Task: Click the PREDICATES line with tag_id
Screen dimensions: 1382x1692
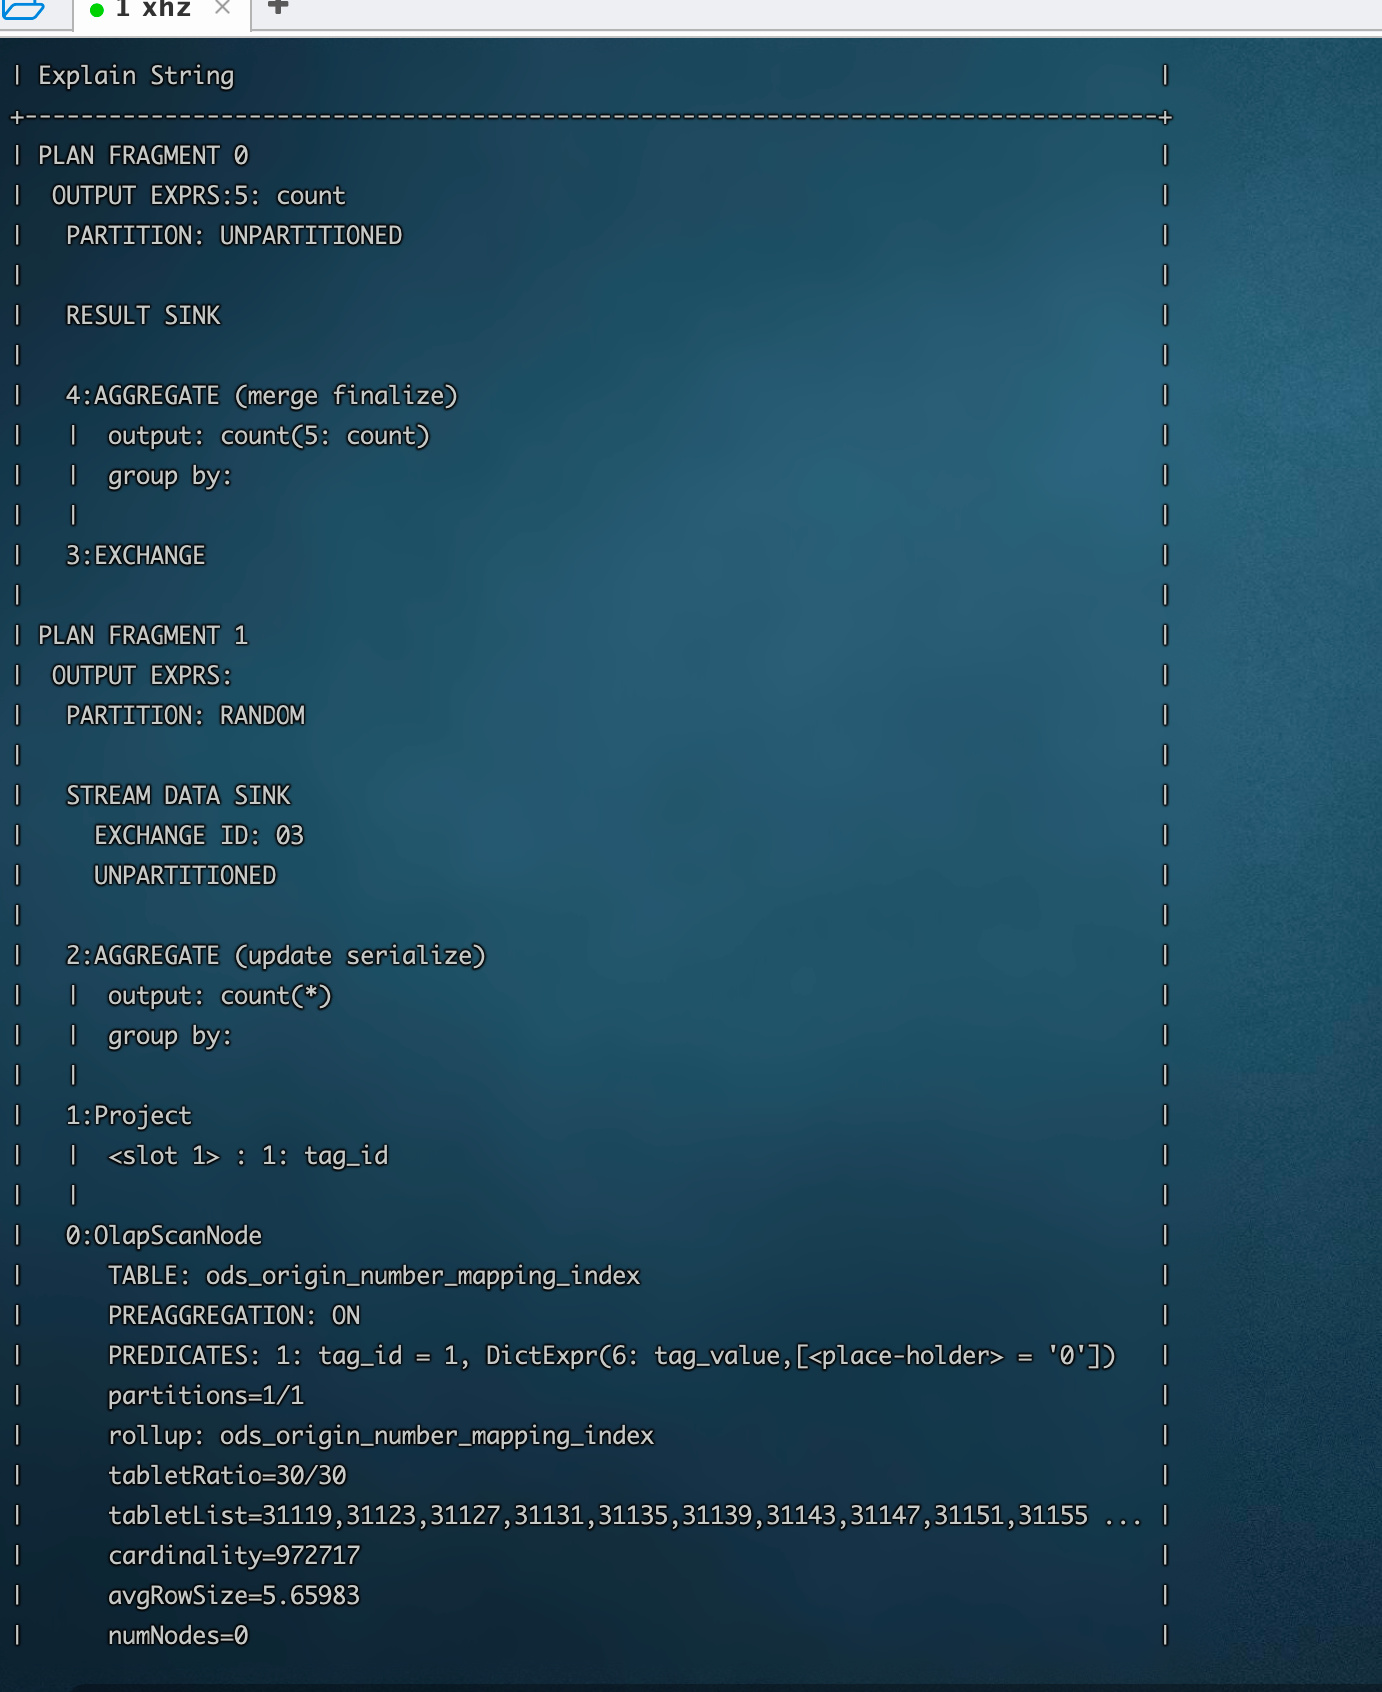Action: pyautogui.click(x=611, y=1356)
